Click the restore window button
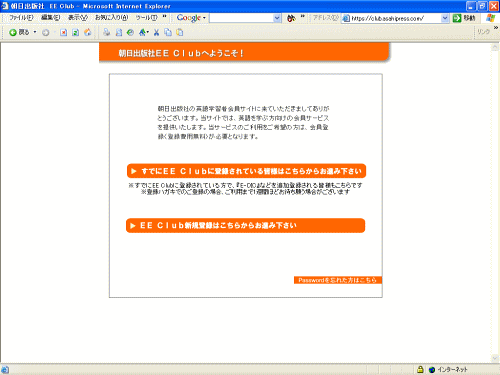Screen dimensions: 500x375 (x=482, y=6)
